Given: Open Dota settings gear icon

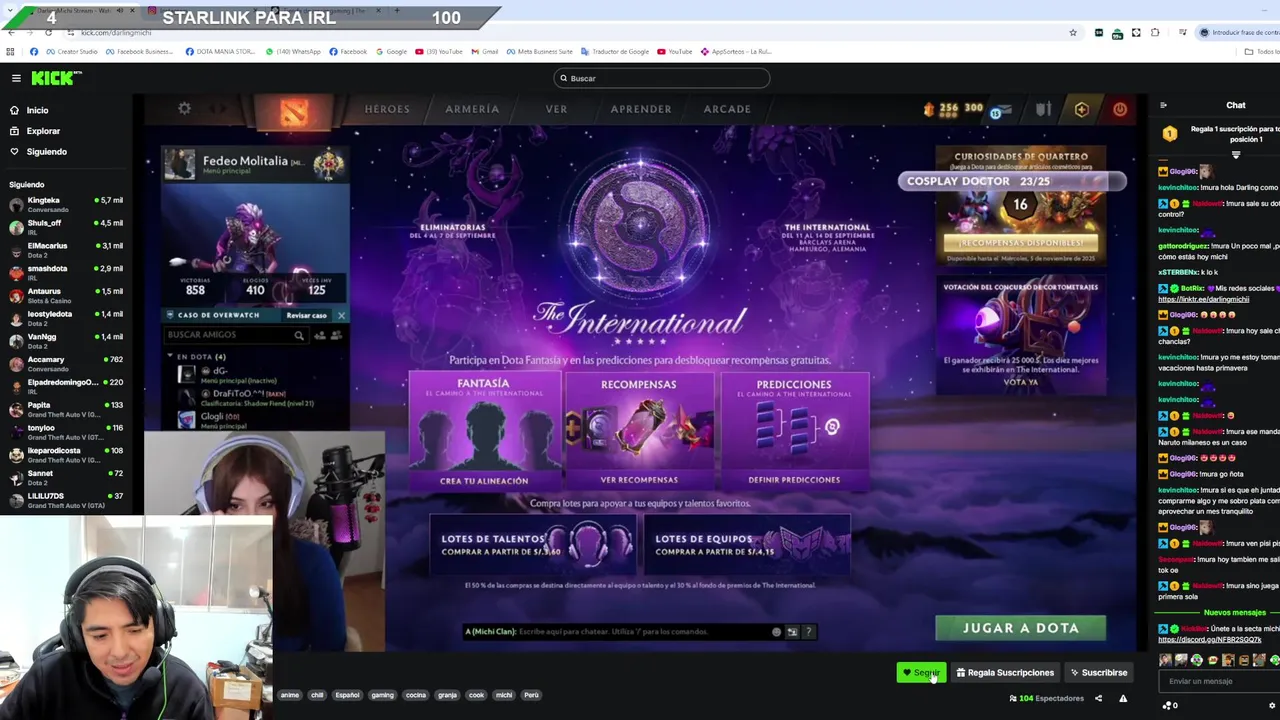Looking at the screenshot, I should 184,108.
